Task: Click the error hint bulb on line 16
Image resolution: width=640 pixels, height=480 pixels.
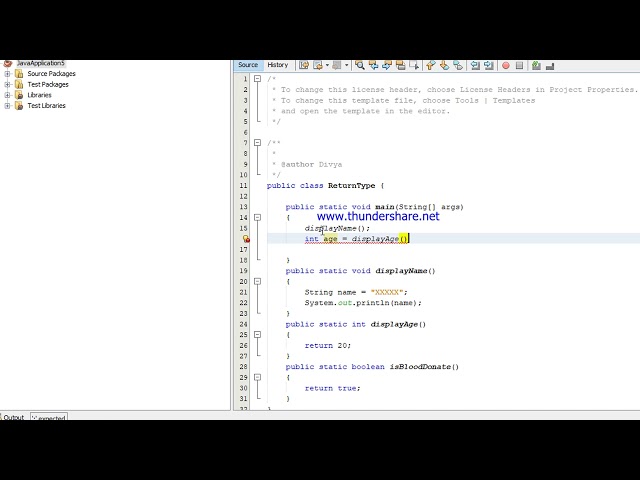Action: [246, 239]
